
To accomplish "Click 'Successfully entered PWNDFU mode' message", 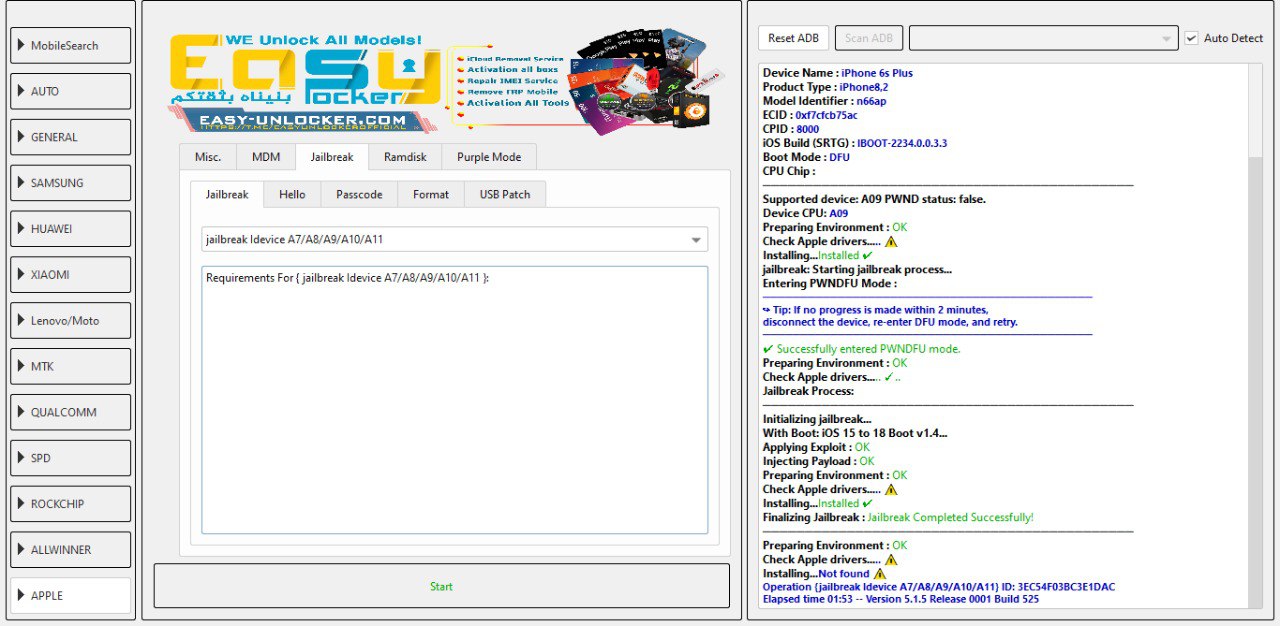I will [862, 349].
